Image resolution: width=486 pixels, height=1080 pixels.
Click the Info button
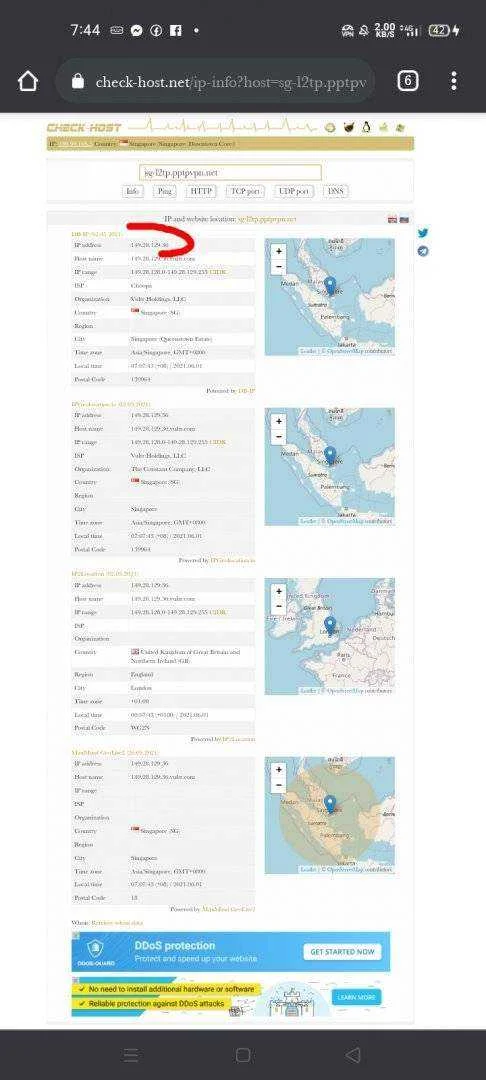(133, 191)
